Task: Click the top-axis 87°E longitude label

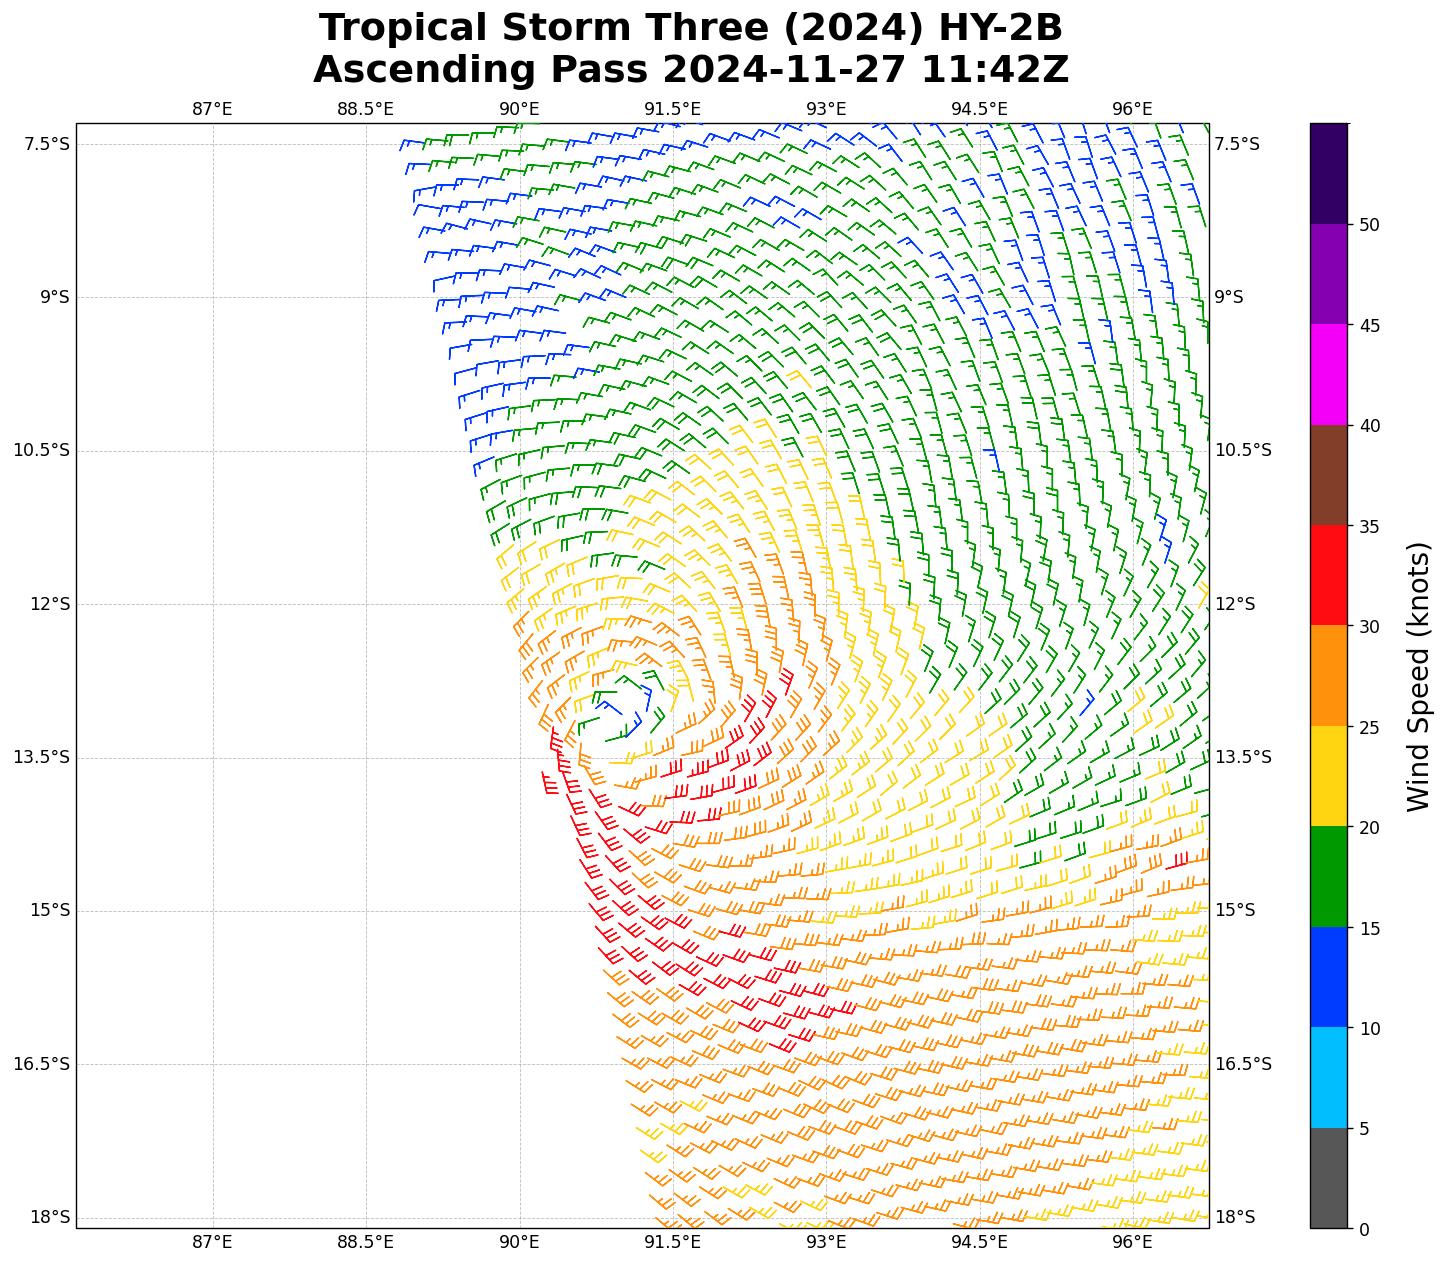Action: pos(212,109)
